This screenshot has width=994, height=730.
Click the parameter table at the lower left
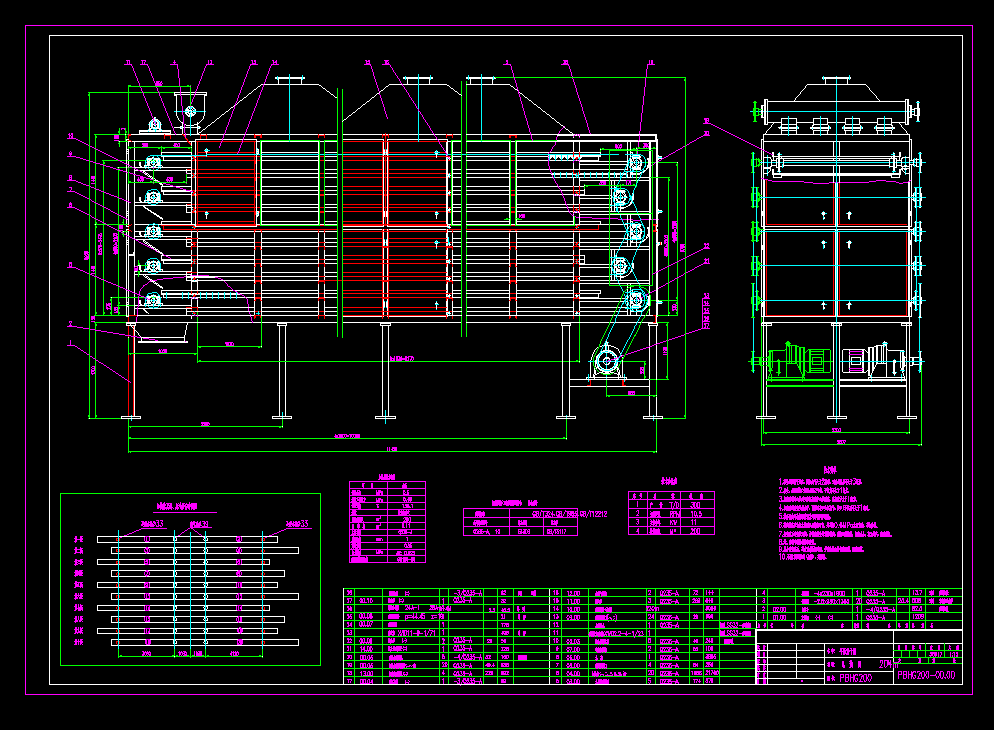pos(385,520)
